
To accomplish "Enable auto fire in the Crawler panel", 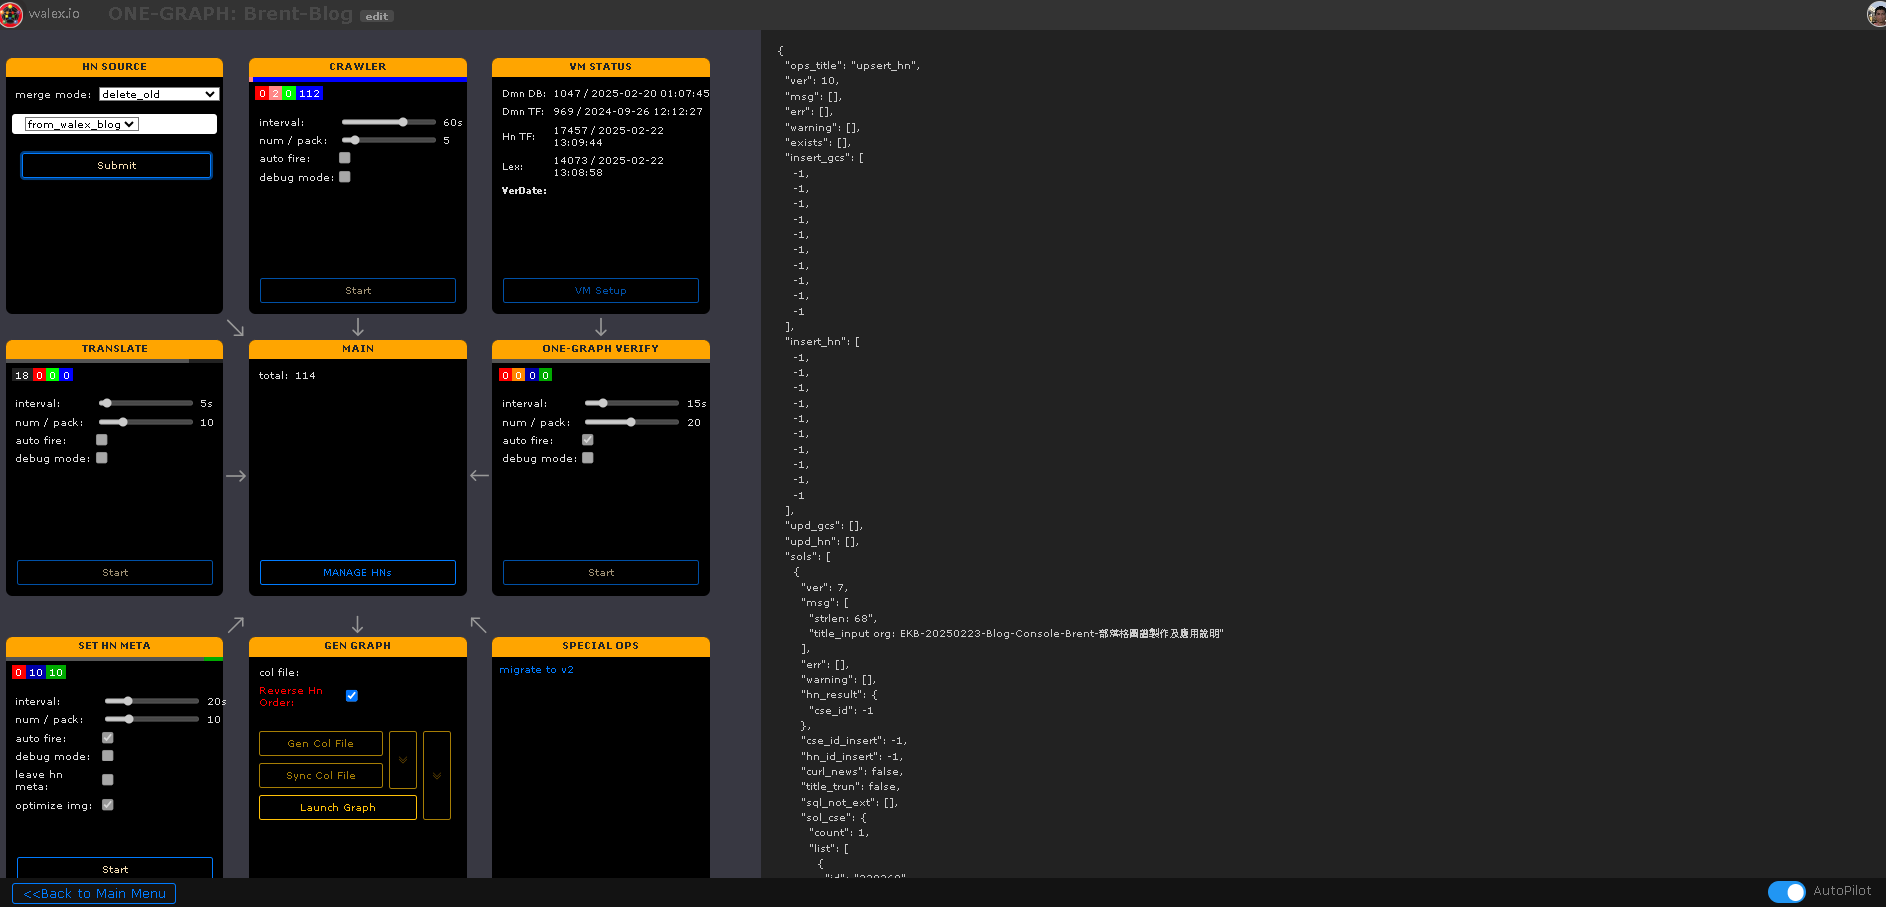I will coord(345,158).
